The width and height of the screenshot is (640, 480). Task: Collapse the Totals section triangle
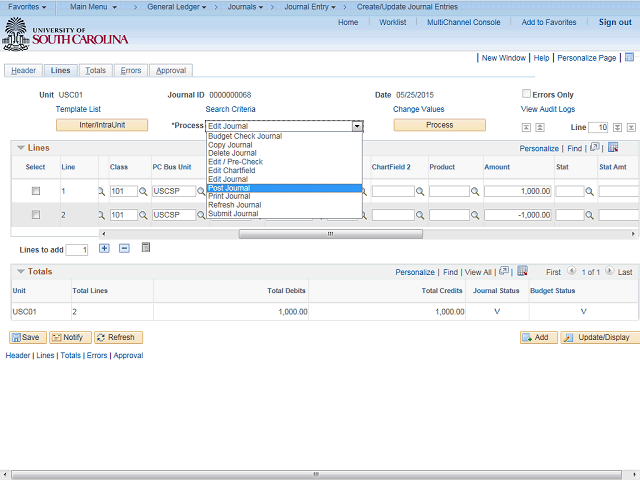pyautogui.click(x=20, y=271)
